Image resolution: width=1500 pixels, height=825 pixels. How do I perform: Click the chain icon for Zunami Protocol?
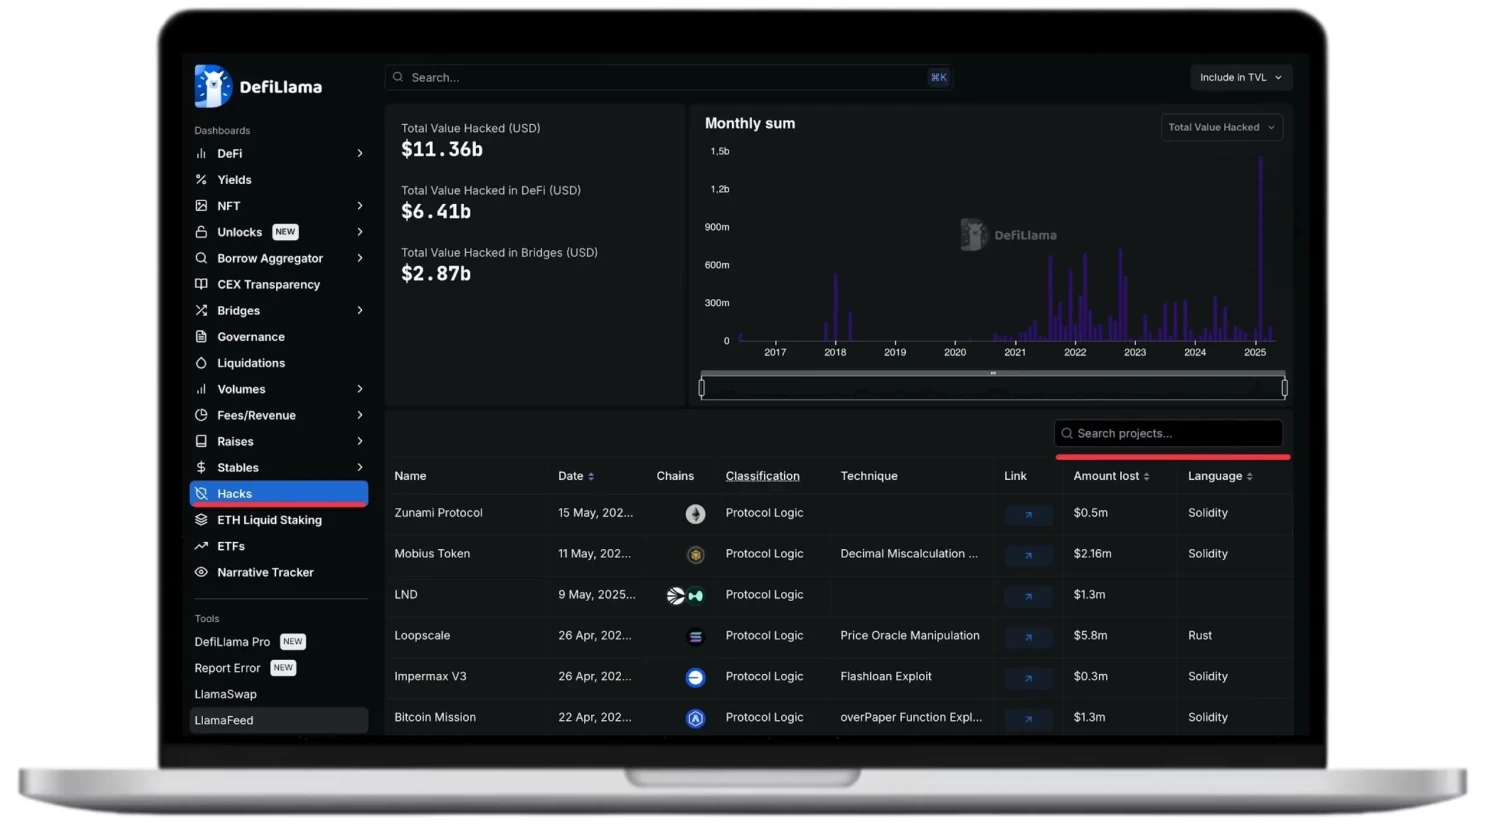click(x=695, y=514)
